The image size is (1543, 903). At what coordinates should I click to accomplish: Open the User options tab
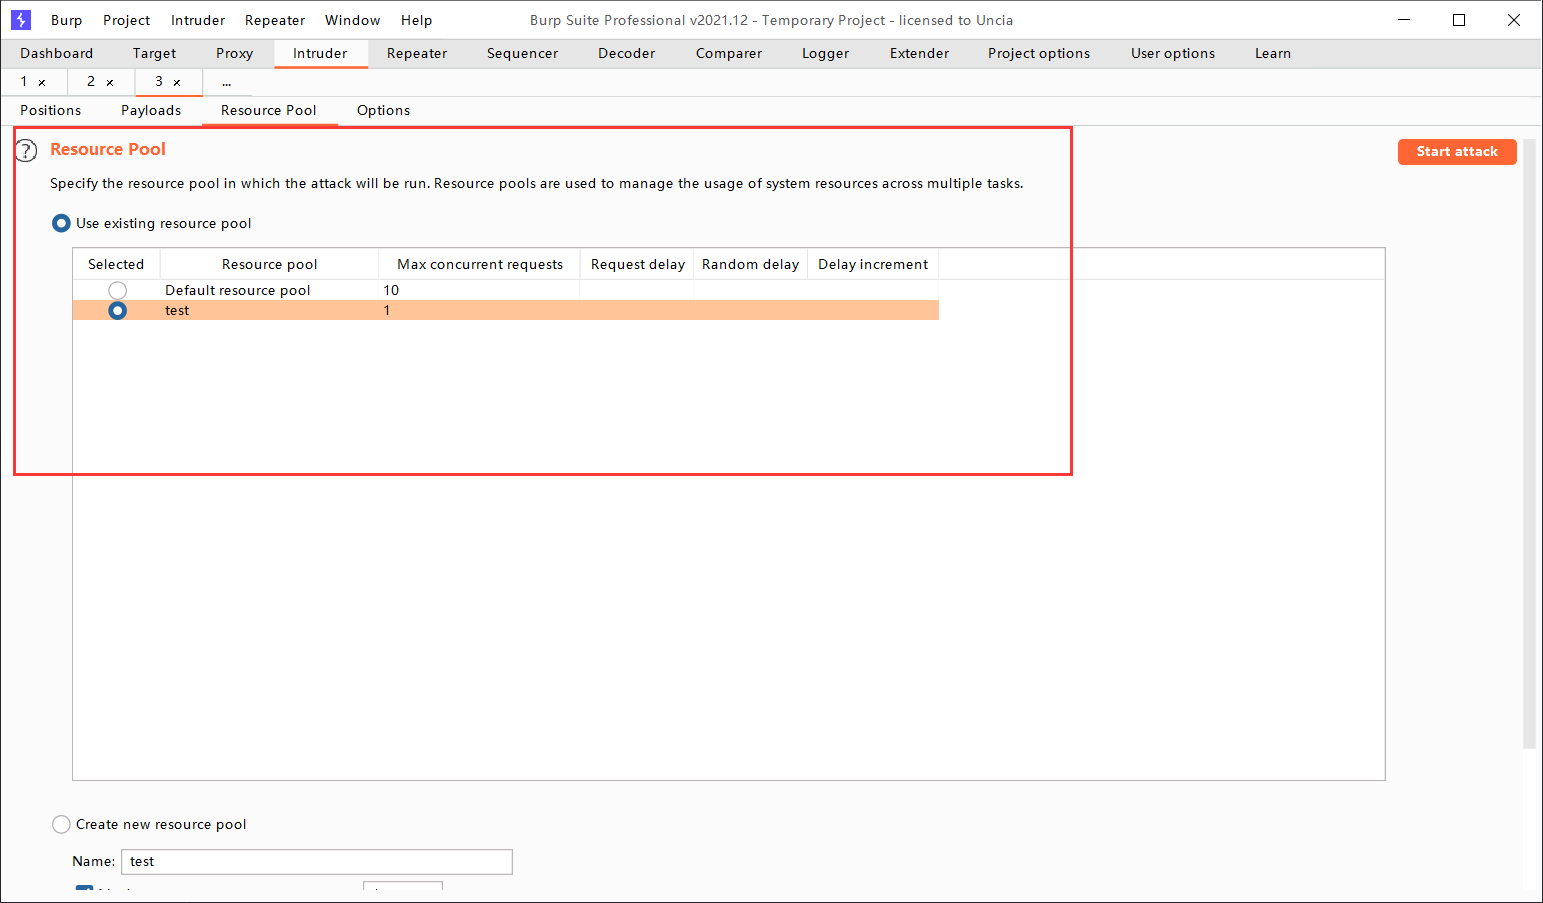pyautogui.click(x=1173, y=54)
